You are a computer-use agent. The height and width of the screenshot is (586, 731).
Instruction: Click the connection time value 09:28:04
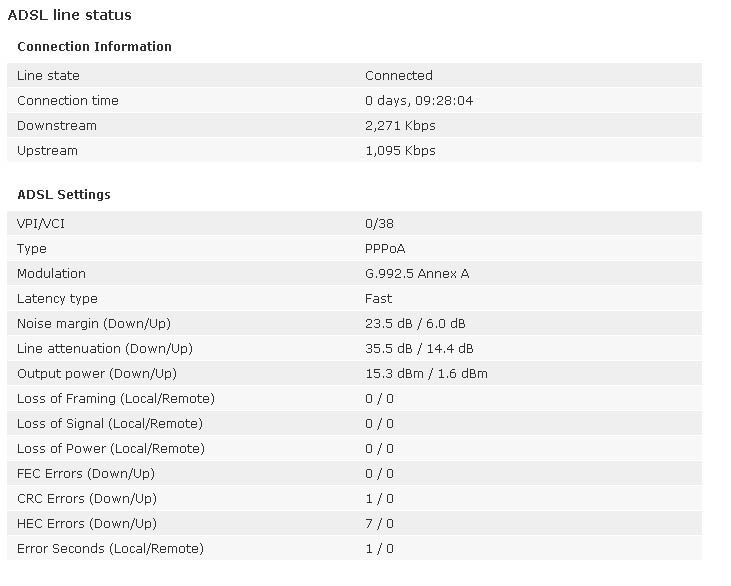418,101
